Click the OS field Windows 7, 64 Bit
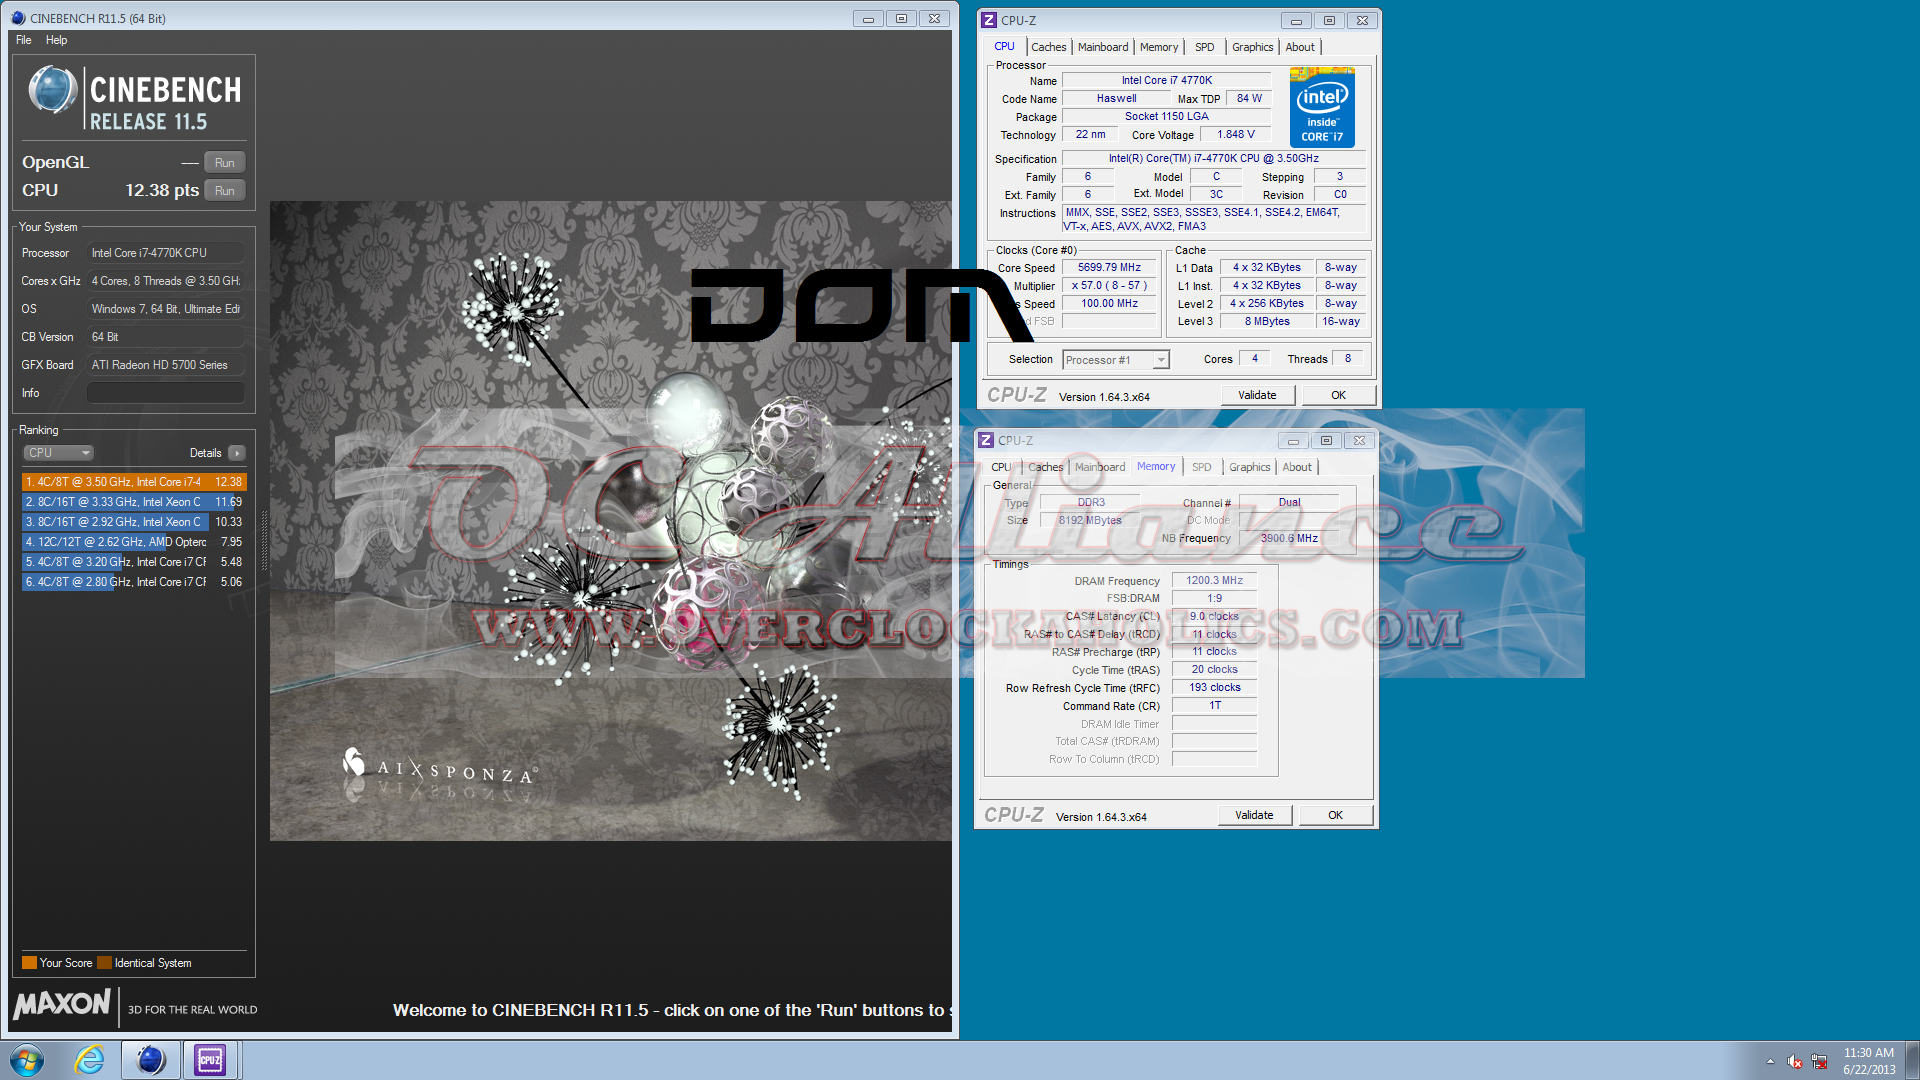This screenshot has height=1080, width=1920. coord(165,309)
